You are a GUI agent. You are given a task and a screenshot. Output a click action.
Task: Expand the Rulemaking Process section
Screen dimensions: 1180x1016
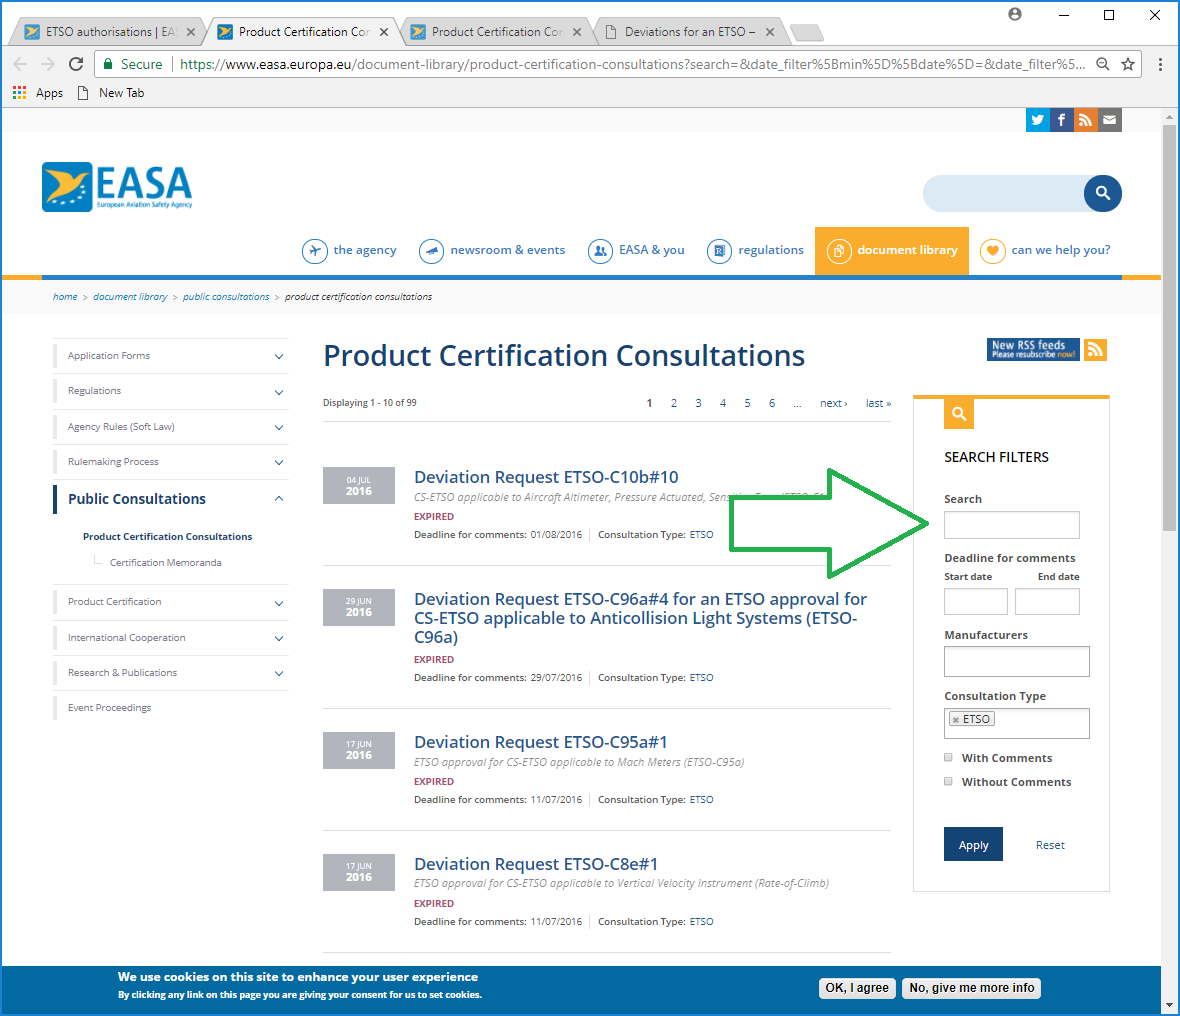[x=278, y=462]
